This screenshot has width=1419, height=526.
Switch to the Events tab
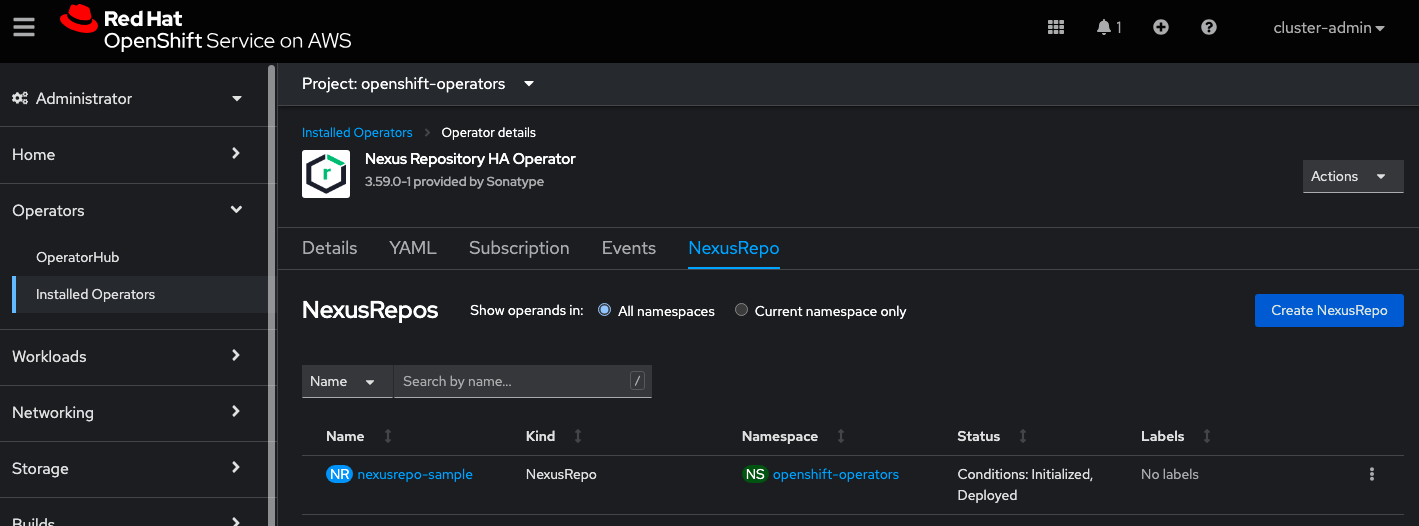pyautogui.click(x=629, y=248)
